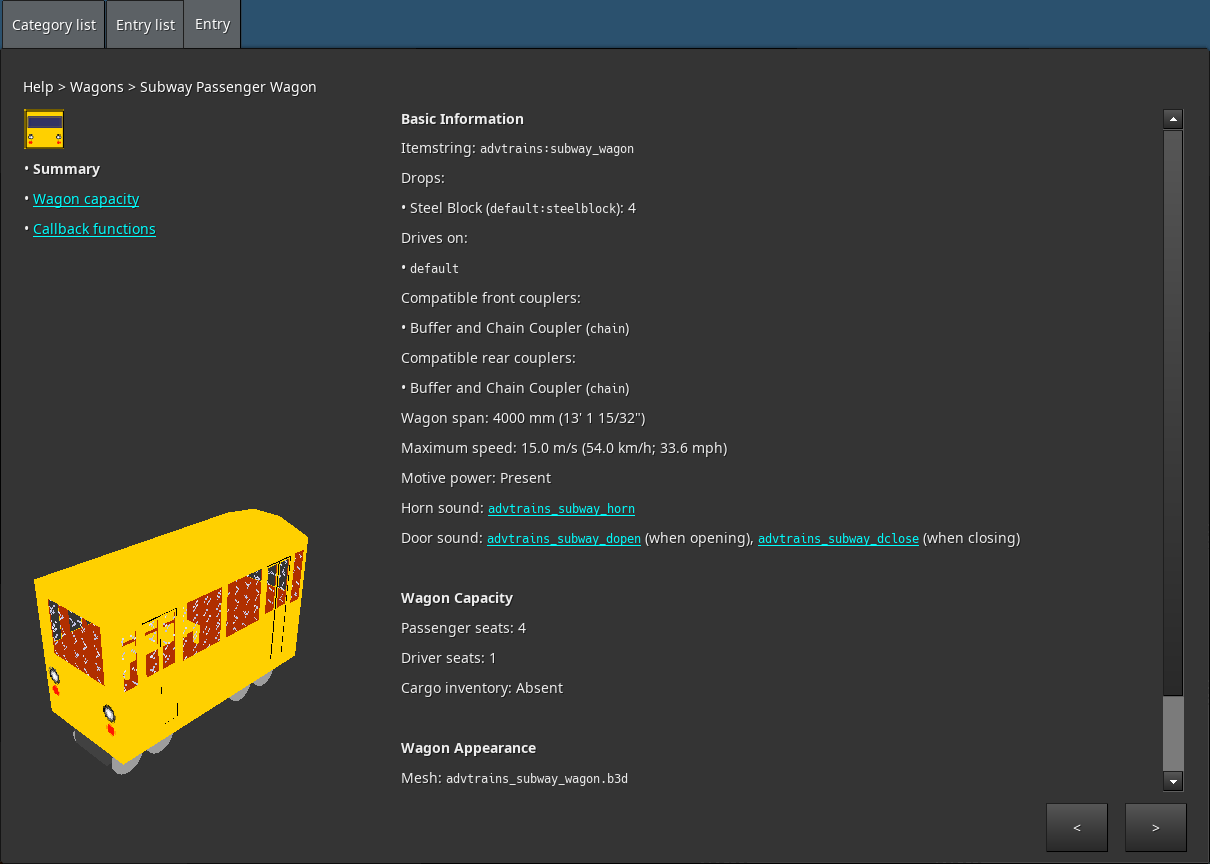
Task: Open the Wagon capacity section link
Action: [x=86, y=199]
